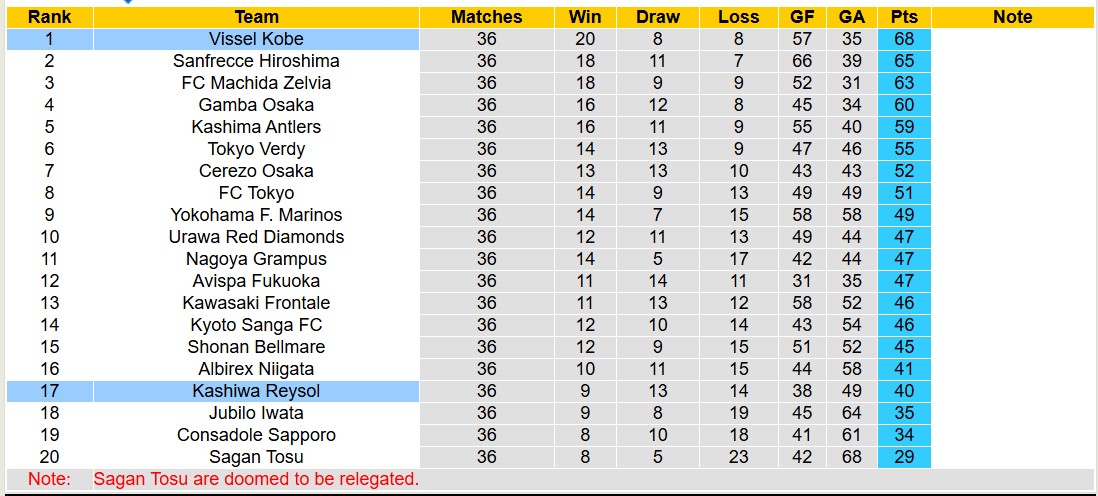Click the Rank column header
1098x496 pixels.
[49, 17]
